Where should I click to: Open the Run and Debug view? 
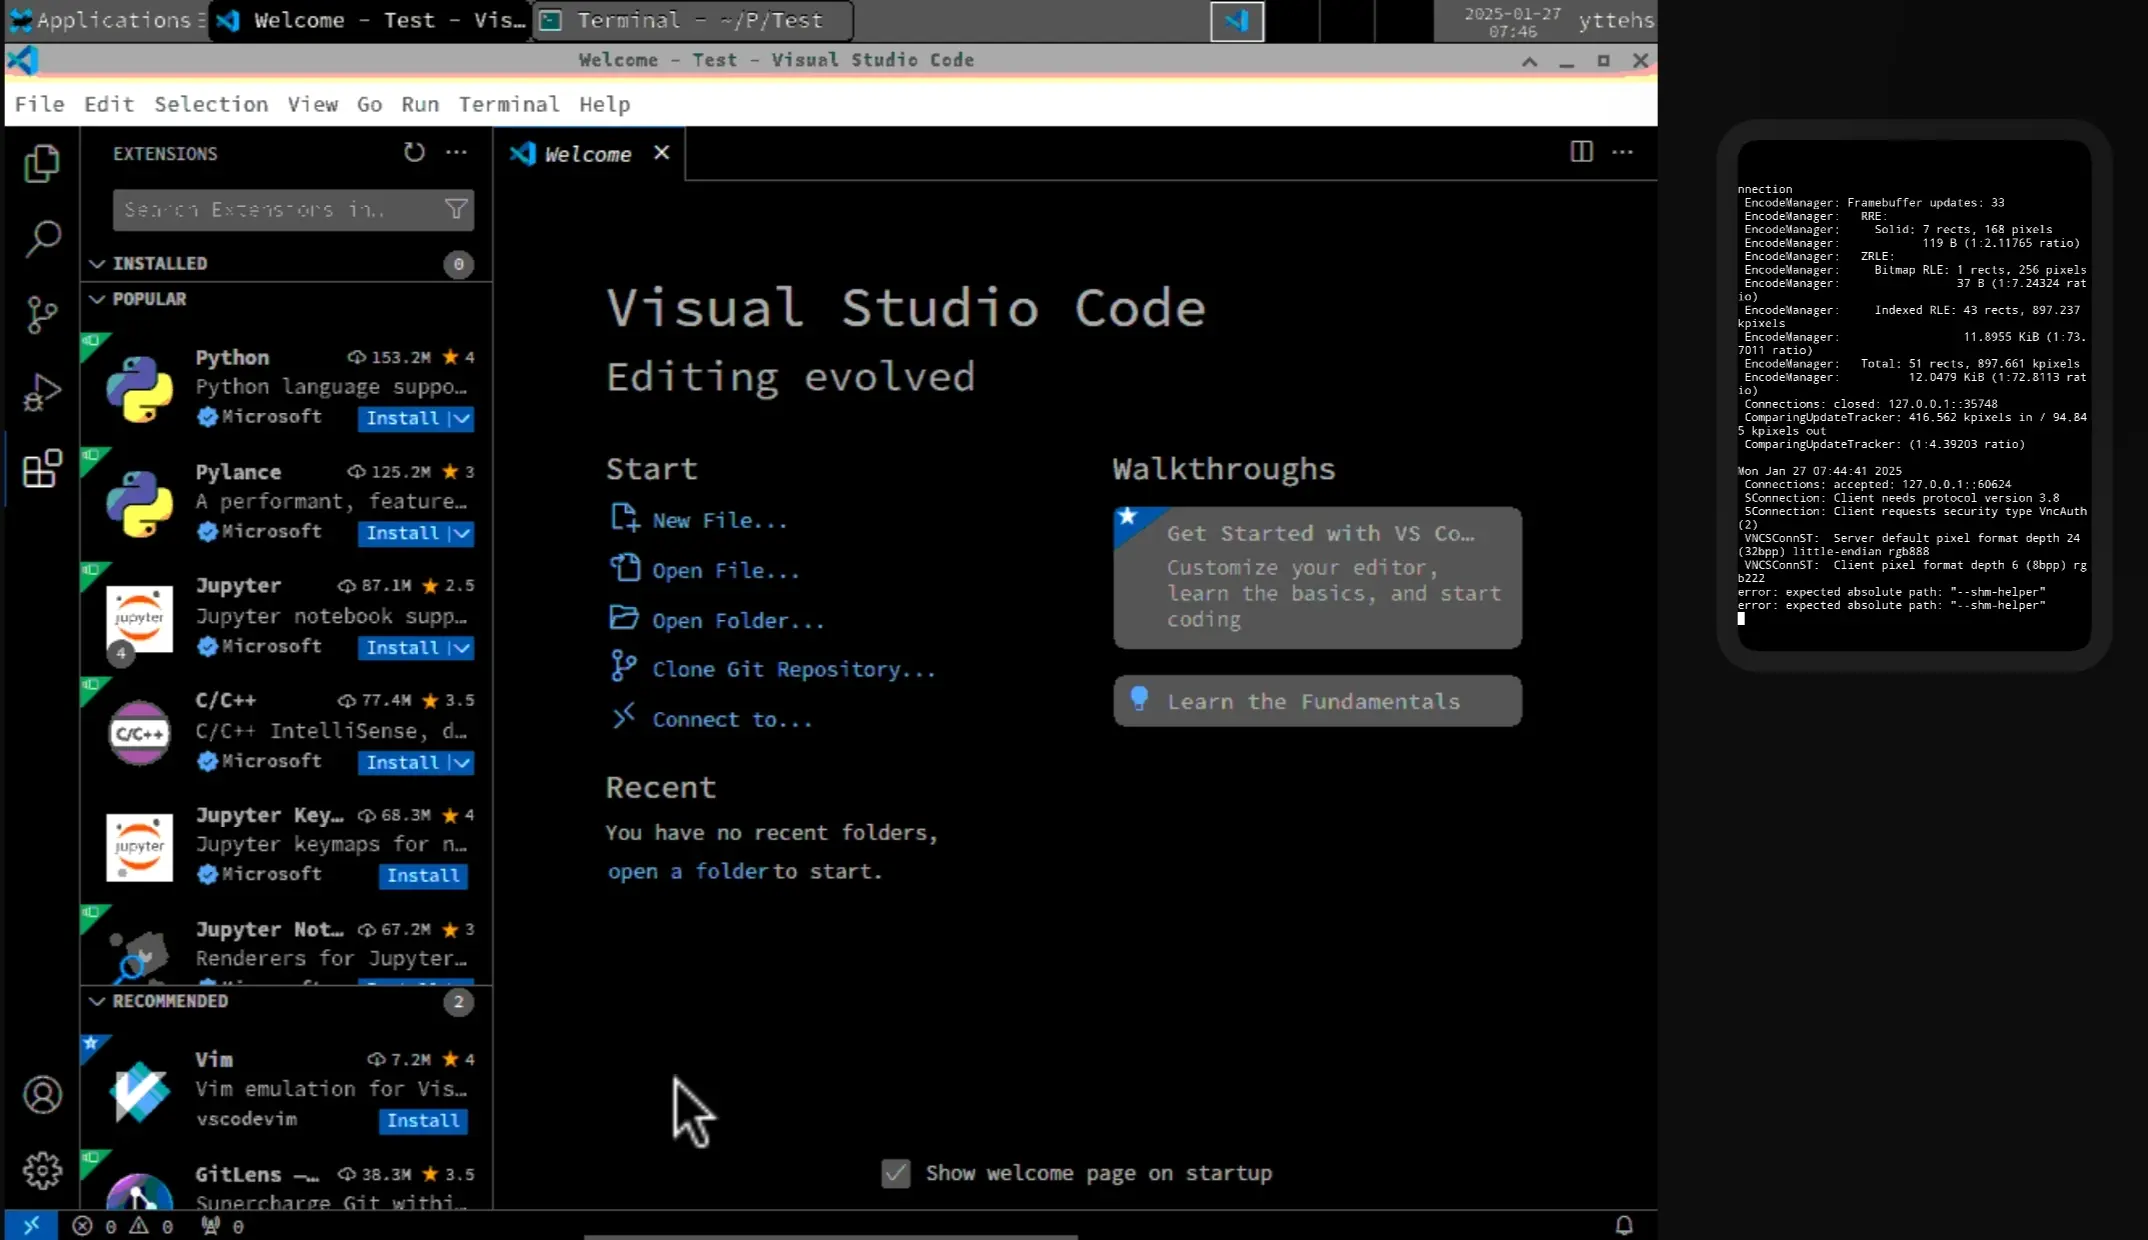click(42, 392)
